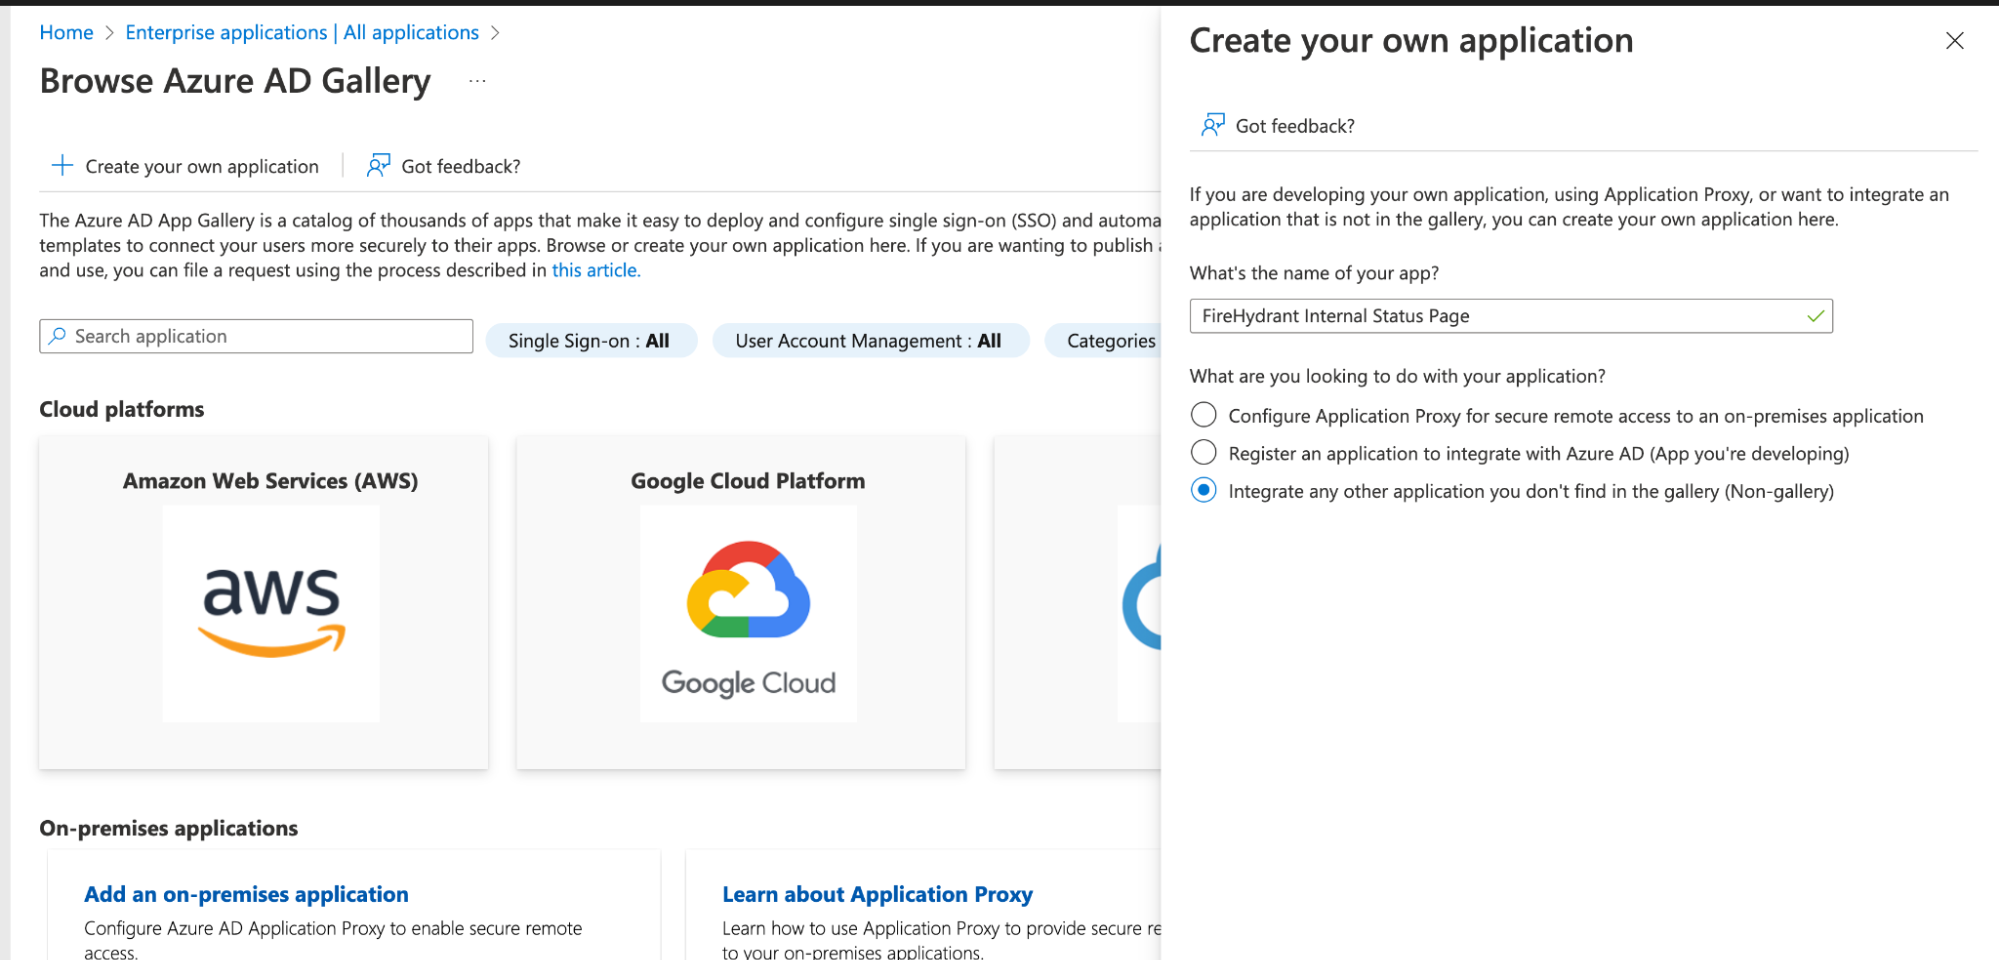Click the app name field containing FireHydrant Internal Status Page
The height and width of the screenshot is (961, 1999).
point(1511,316)
